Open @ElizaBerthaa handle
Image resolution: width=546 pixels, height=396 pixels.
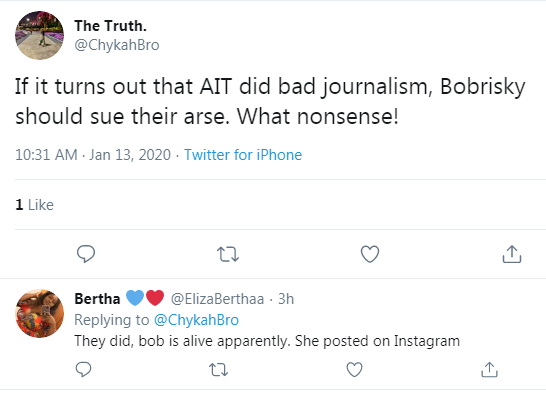(x=217, y=299)
